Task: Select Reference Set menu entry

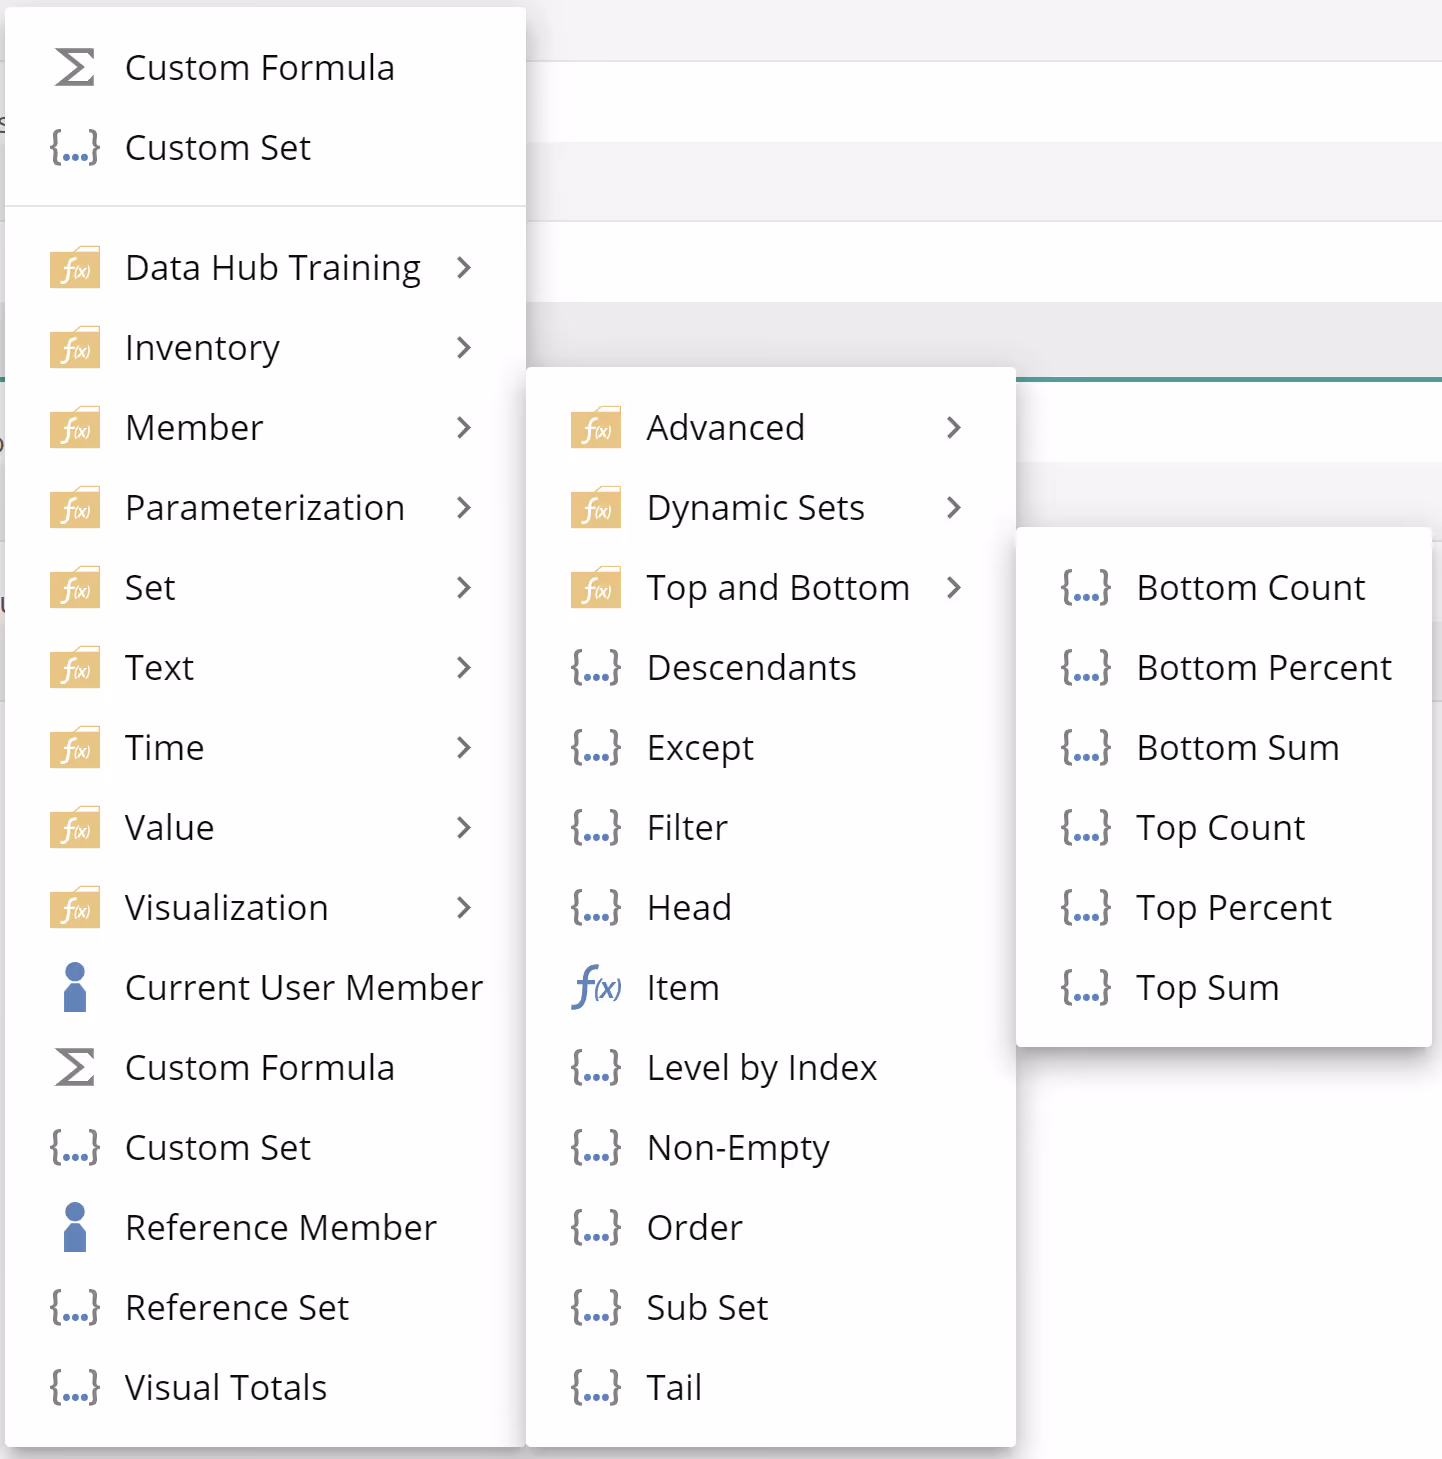Action: click(237, 1308)
